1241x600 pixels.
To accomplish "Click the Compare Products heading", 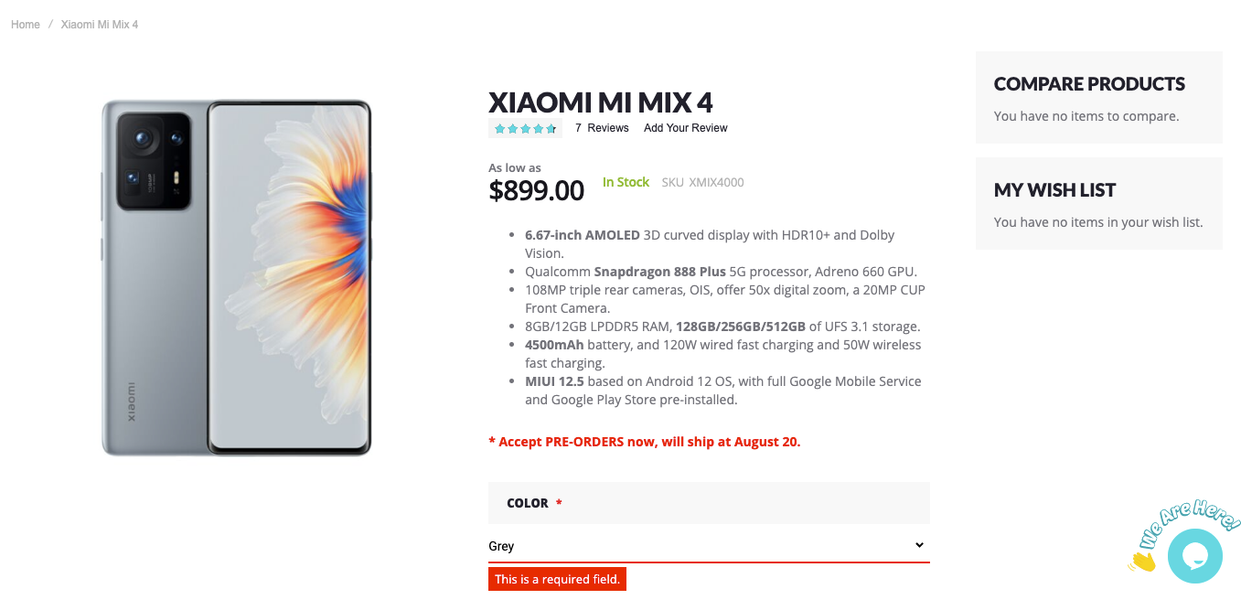I will tap(1089, 84).
